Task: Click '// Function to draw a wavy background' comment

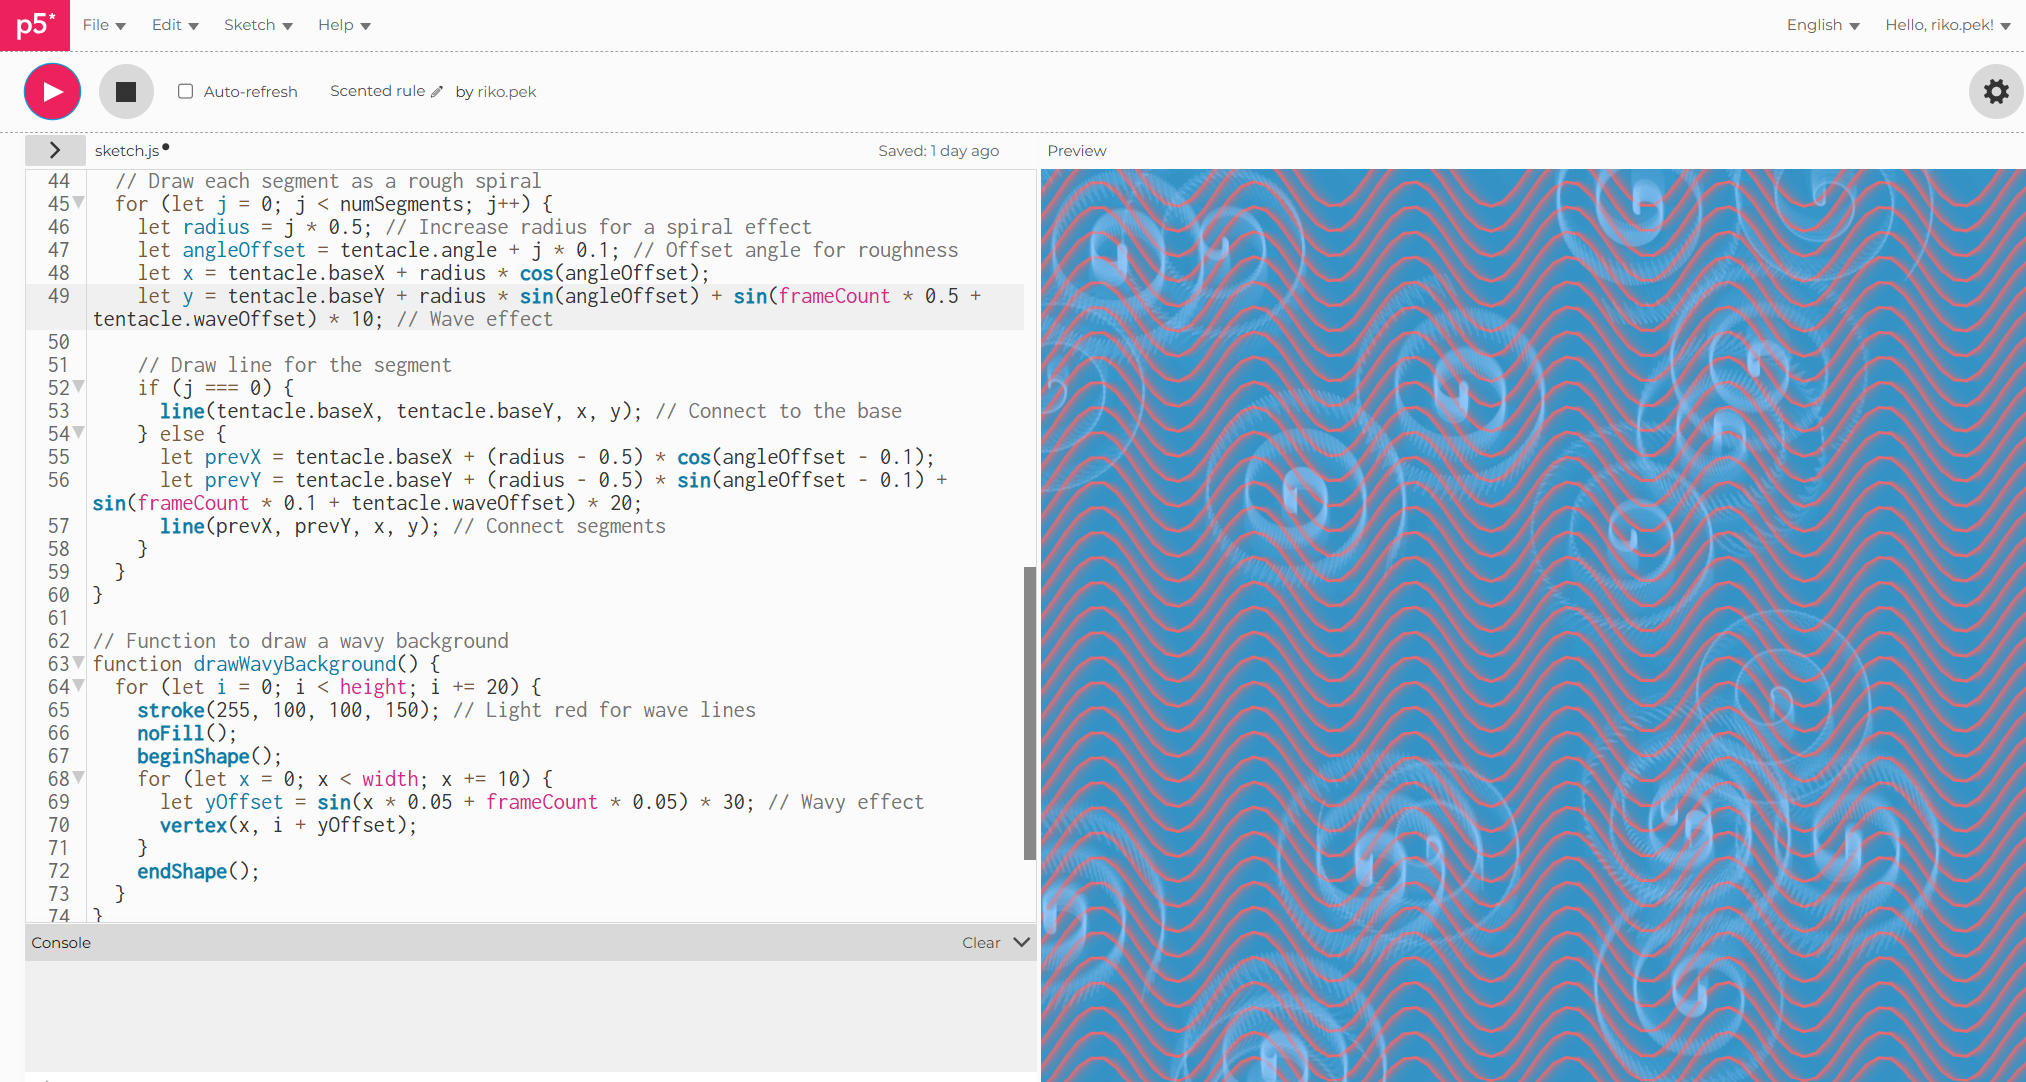Action: (x=301, y=641)
